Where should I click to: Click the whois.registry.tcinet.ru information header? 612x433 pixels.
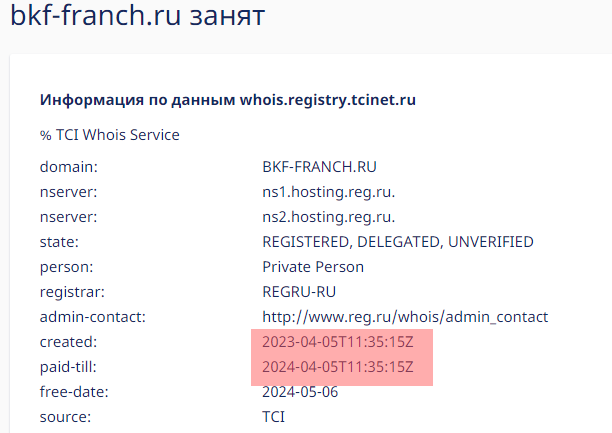click(228, 100)
